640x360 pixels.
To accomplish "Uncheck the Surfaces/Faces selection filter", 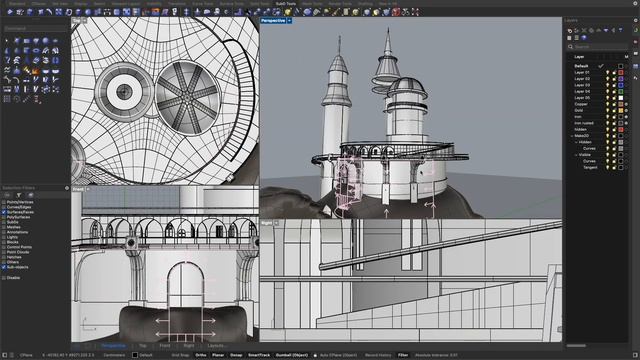I will (x=4, y=212).
